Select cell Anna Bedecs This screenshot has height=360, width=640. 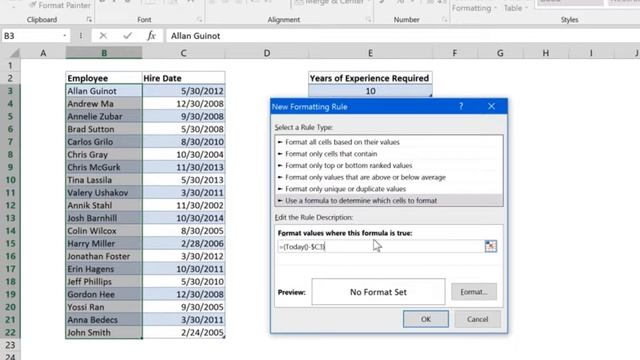point(104,320)
